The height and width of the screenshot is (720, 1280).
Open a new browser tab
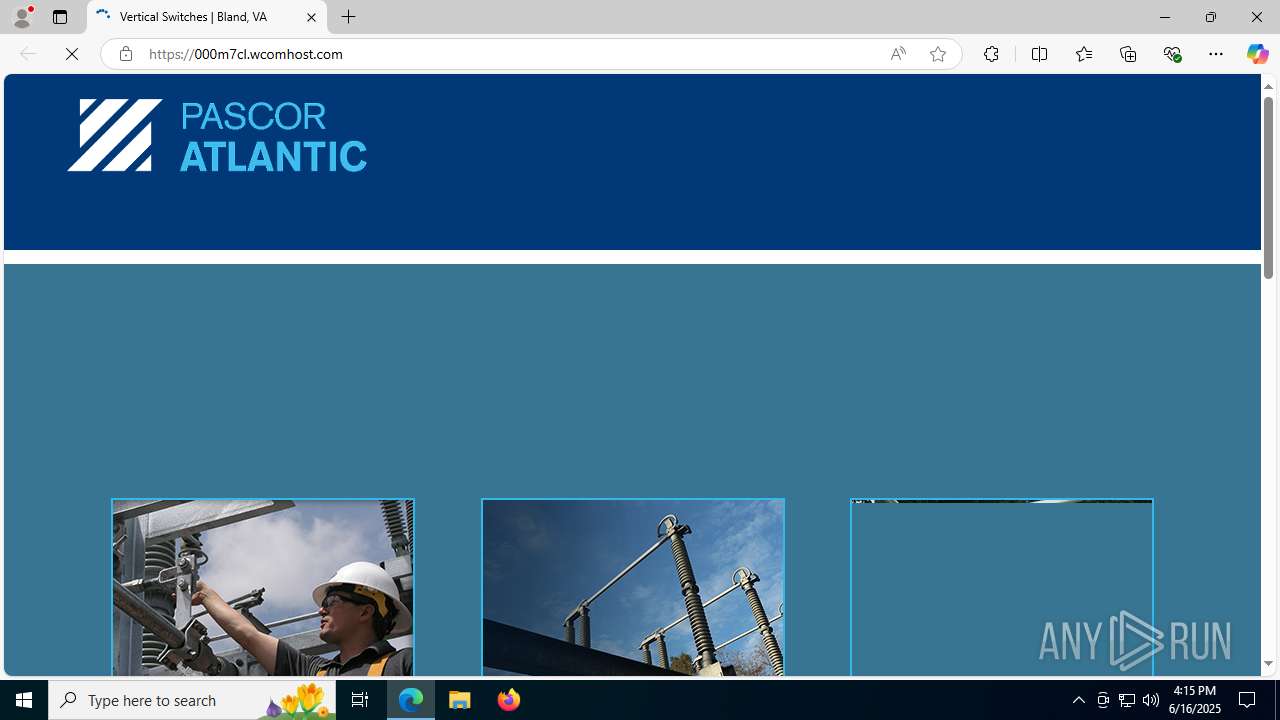pyautogui.click(x=349, y=17)
